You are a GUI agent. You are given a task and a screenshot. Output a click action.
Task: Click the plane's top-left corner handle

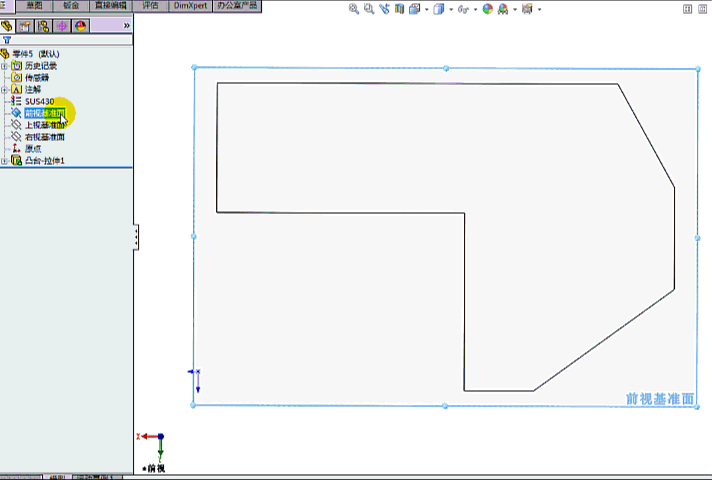tap(194, 67)
